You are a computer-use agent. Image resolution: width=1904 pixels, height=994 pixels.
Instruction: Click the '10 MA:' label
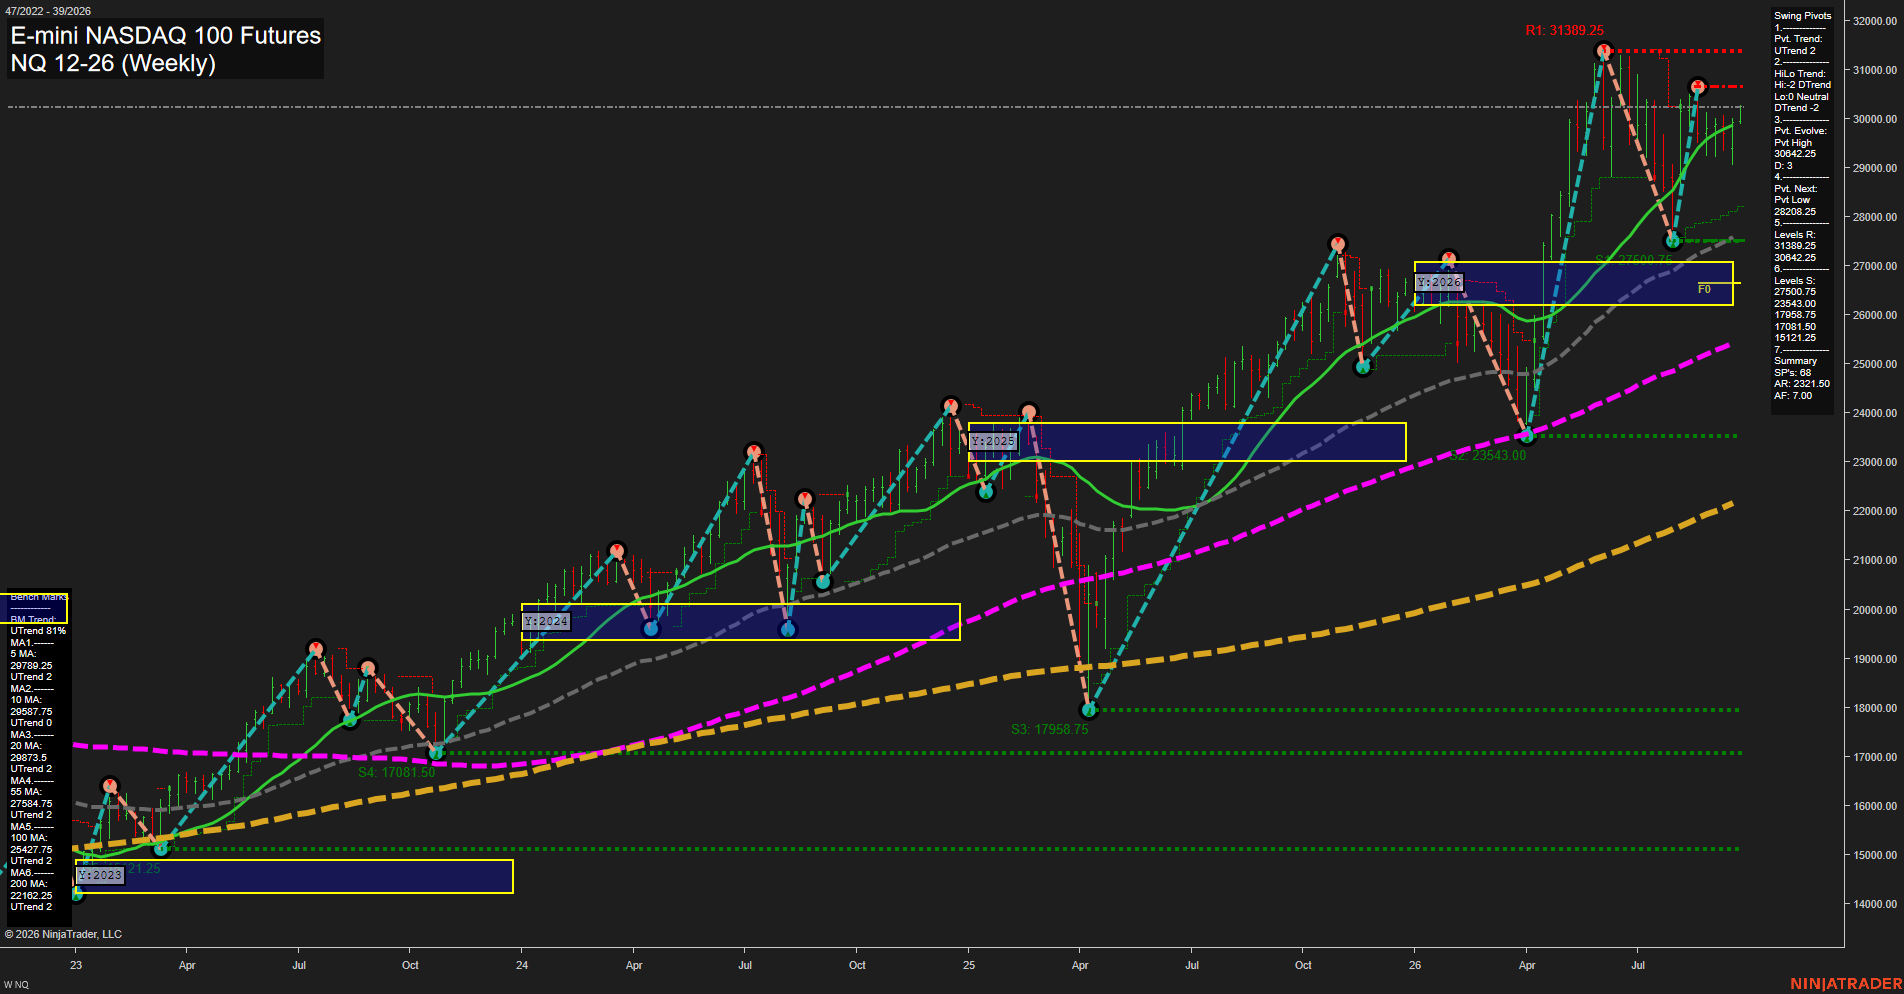click(25, 700)
